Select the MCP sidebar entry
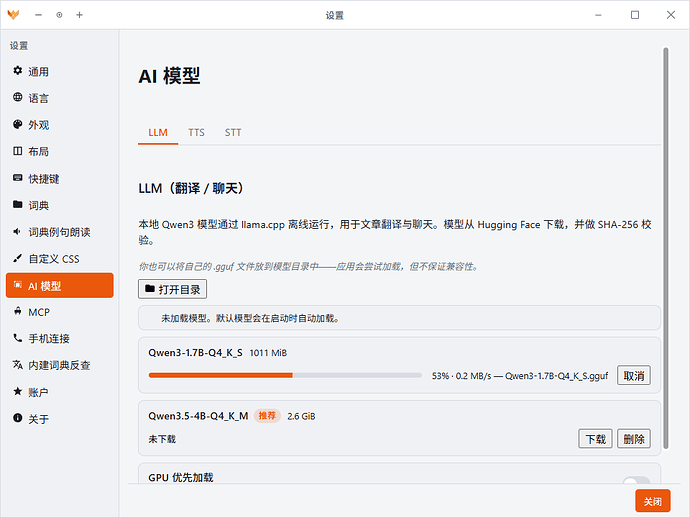The width and height of the screenshot is (690, 517). (59, 312)
